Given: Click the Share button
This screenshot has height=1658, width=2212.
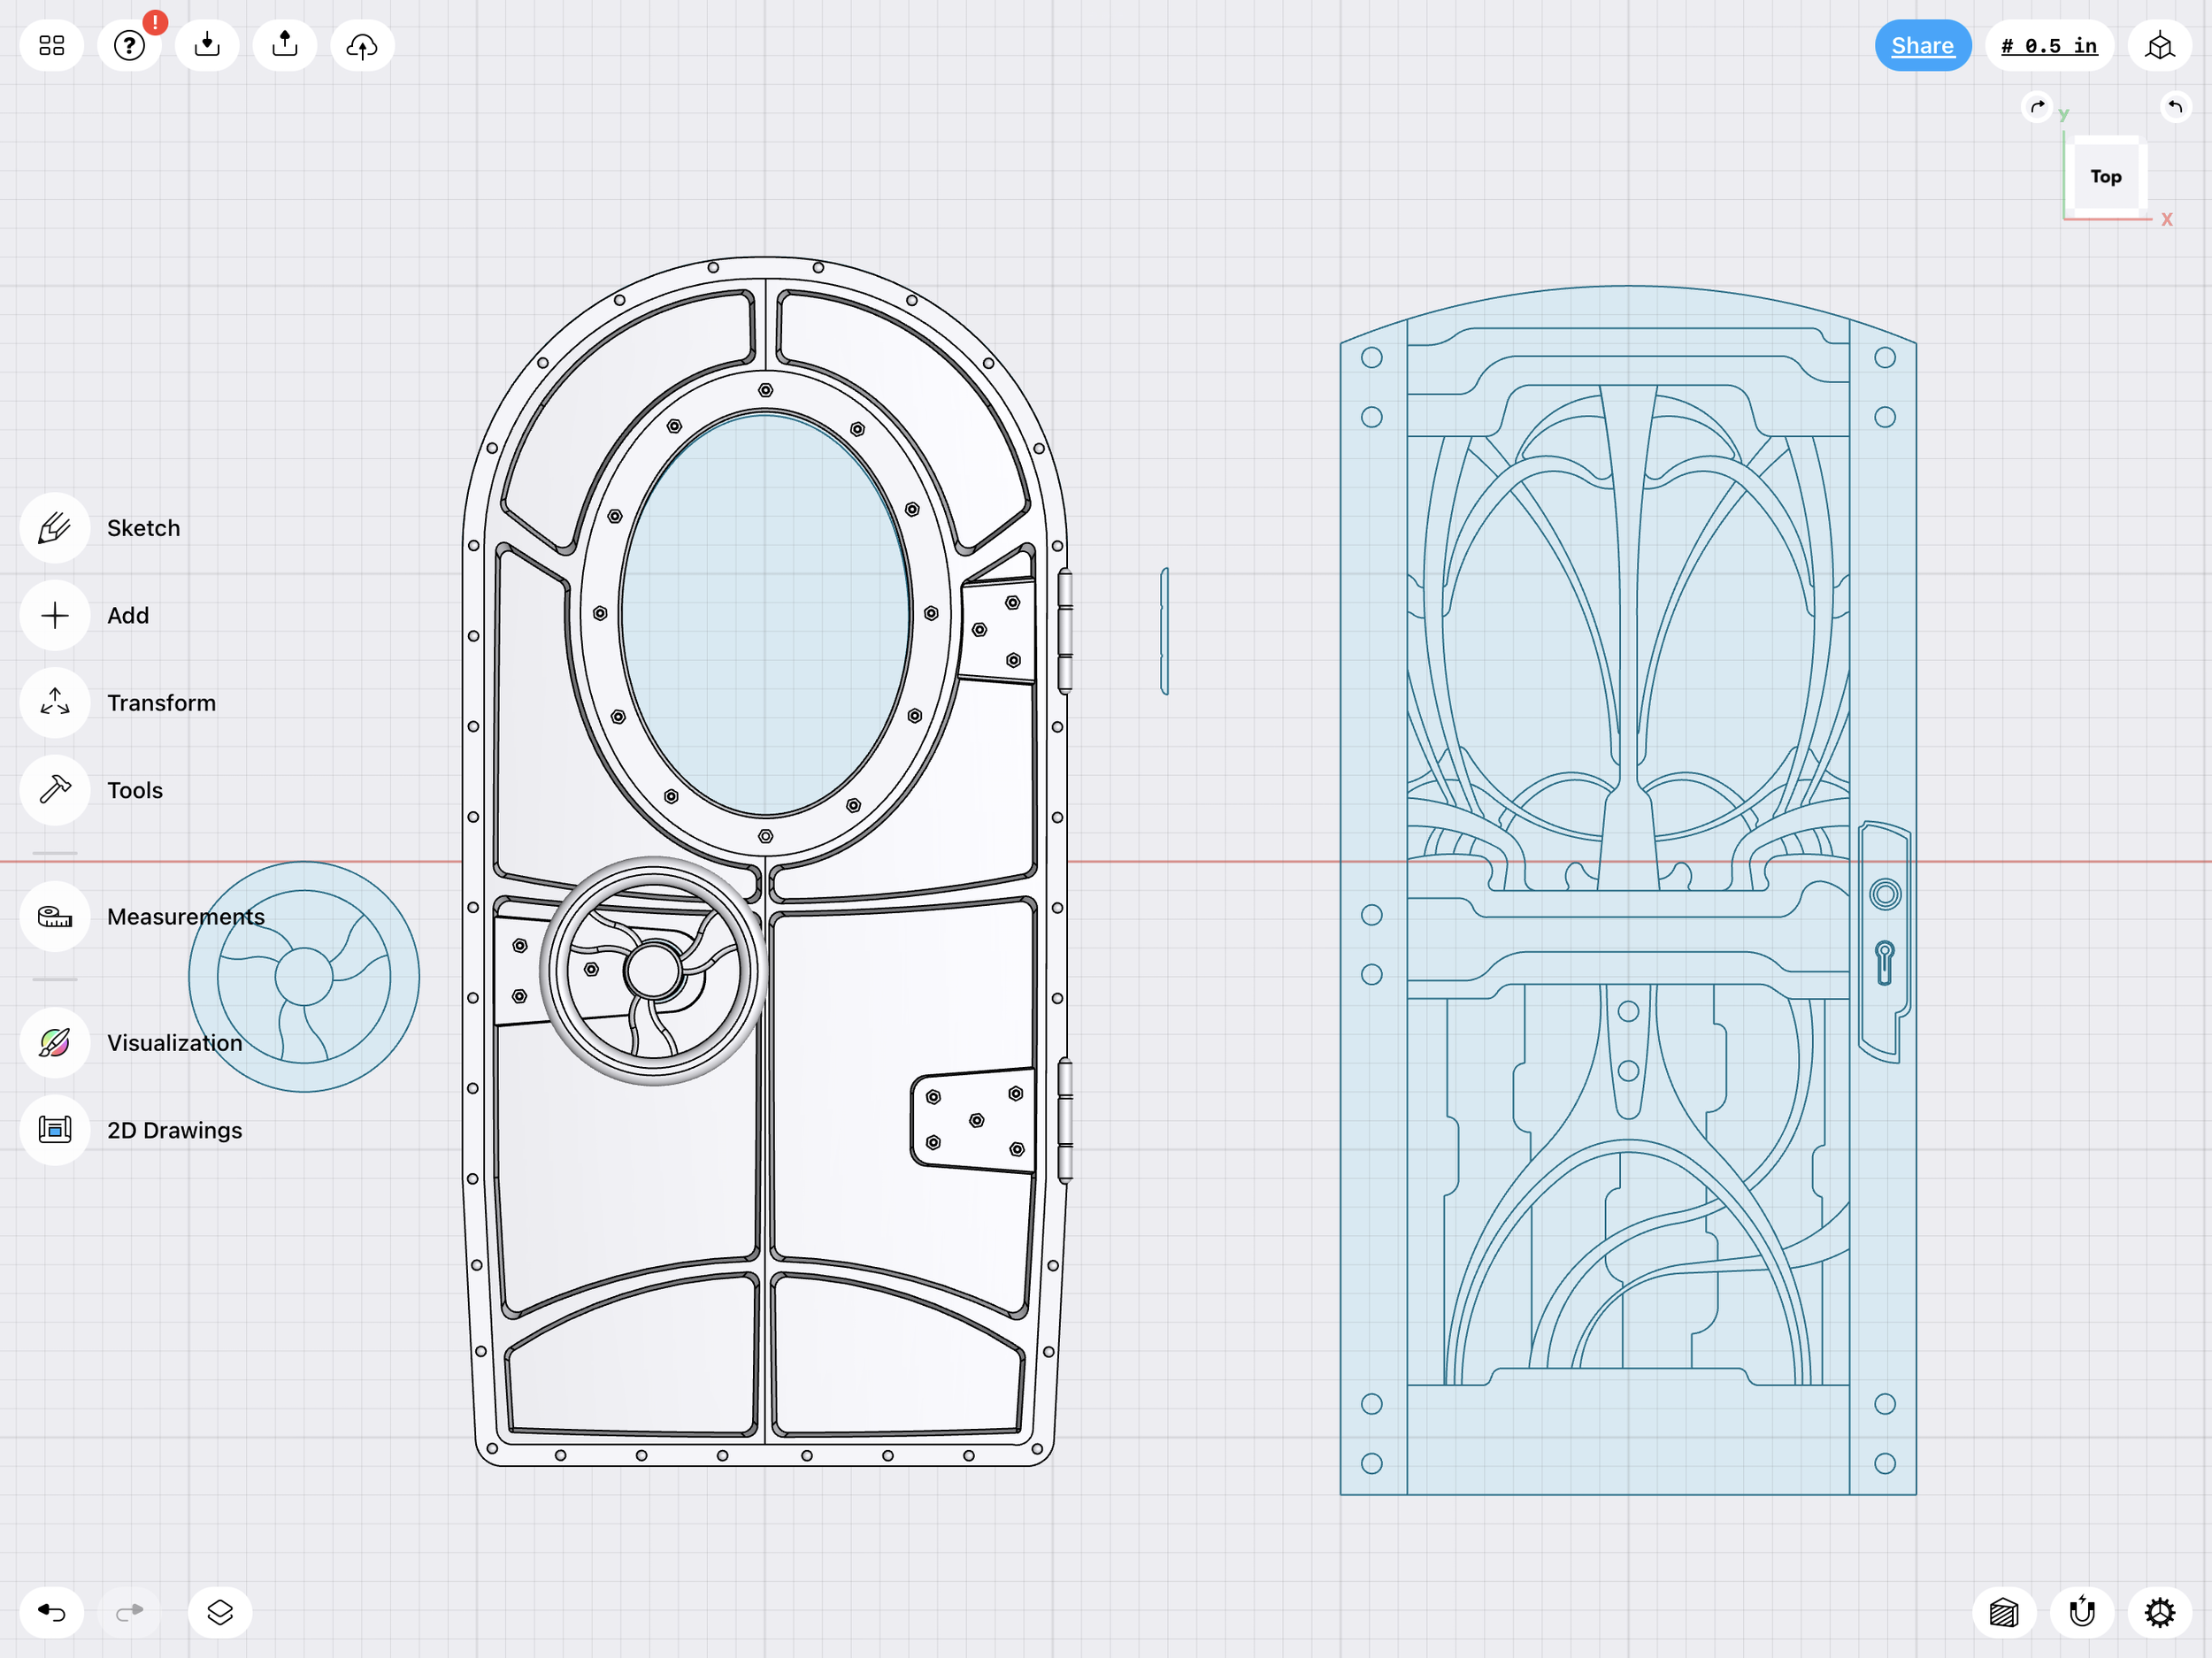Looking at the screenshot, I should tap(1922, 45).
